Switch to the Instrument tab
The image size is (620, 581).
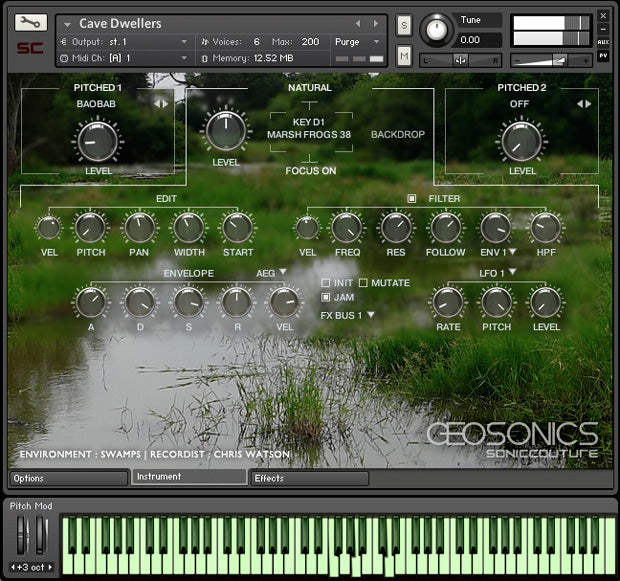(189, 477)
